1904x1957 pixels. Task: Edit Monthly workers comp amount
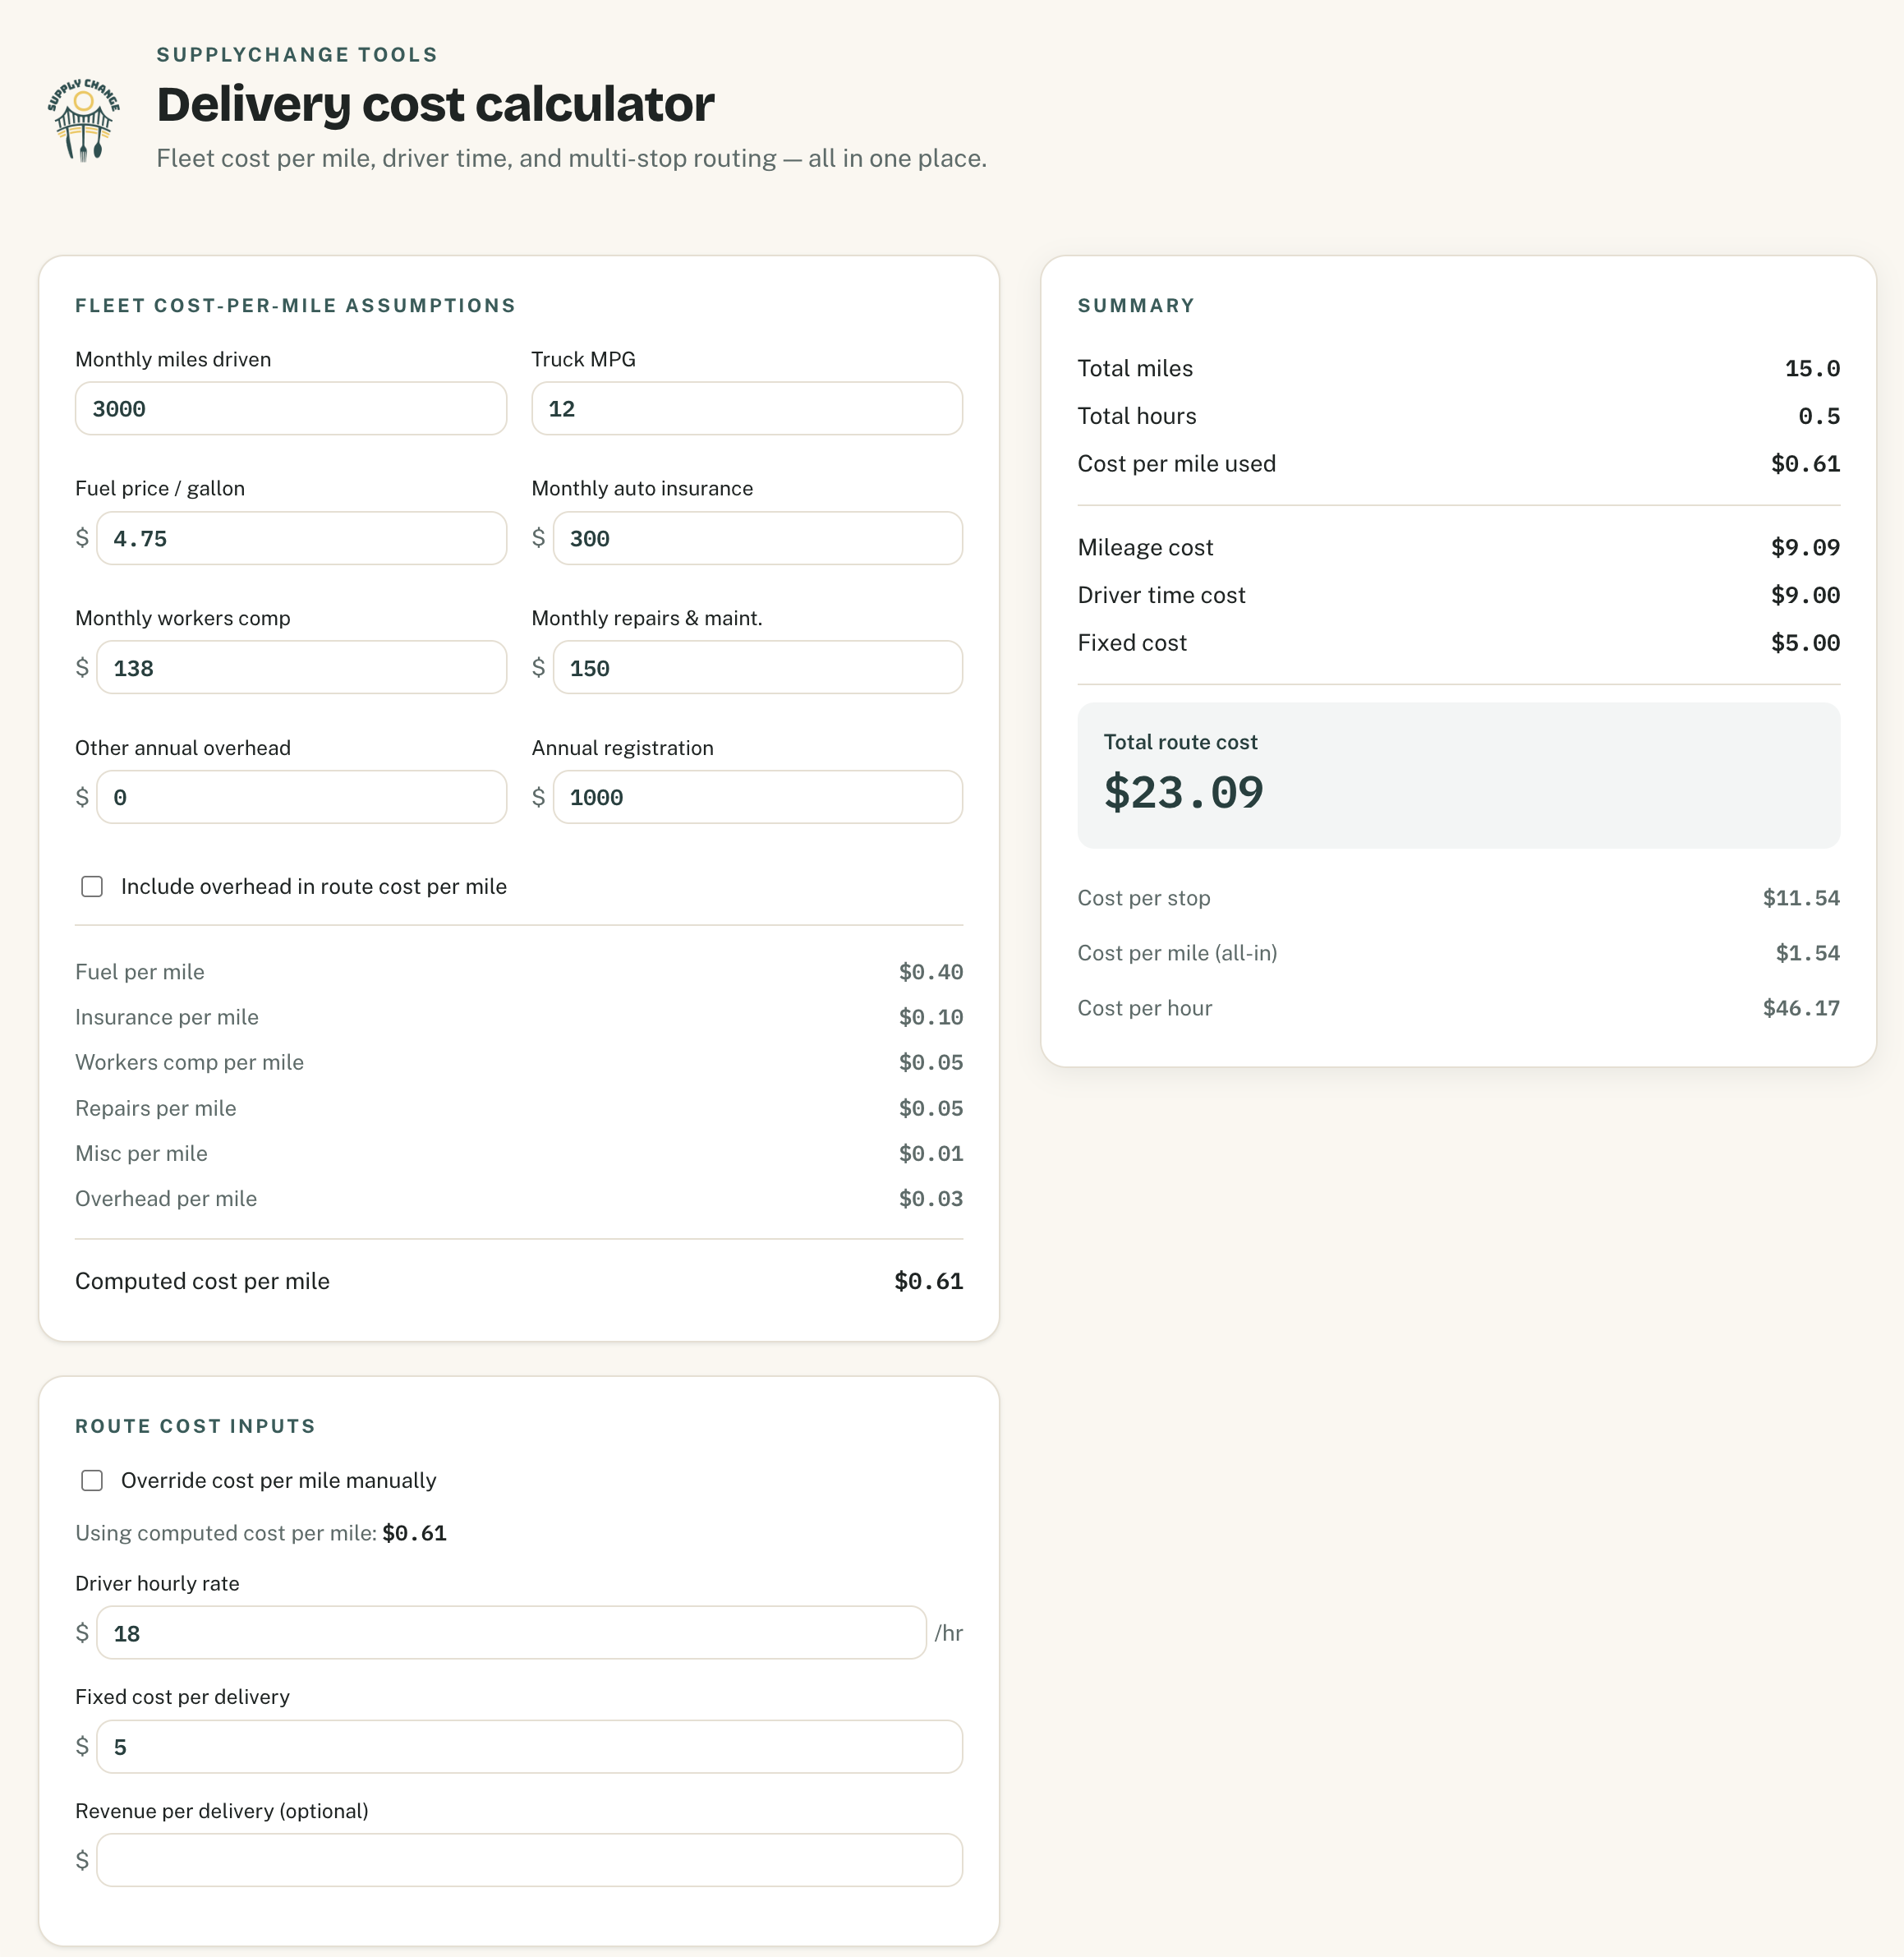pyautogui.click(x=302, y=668)
